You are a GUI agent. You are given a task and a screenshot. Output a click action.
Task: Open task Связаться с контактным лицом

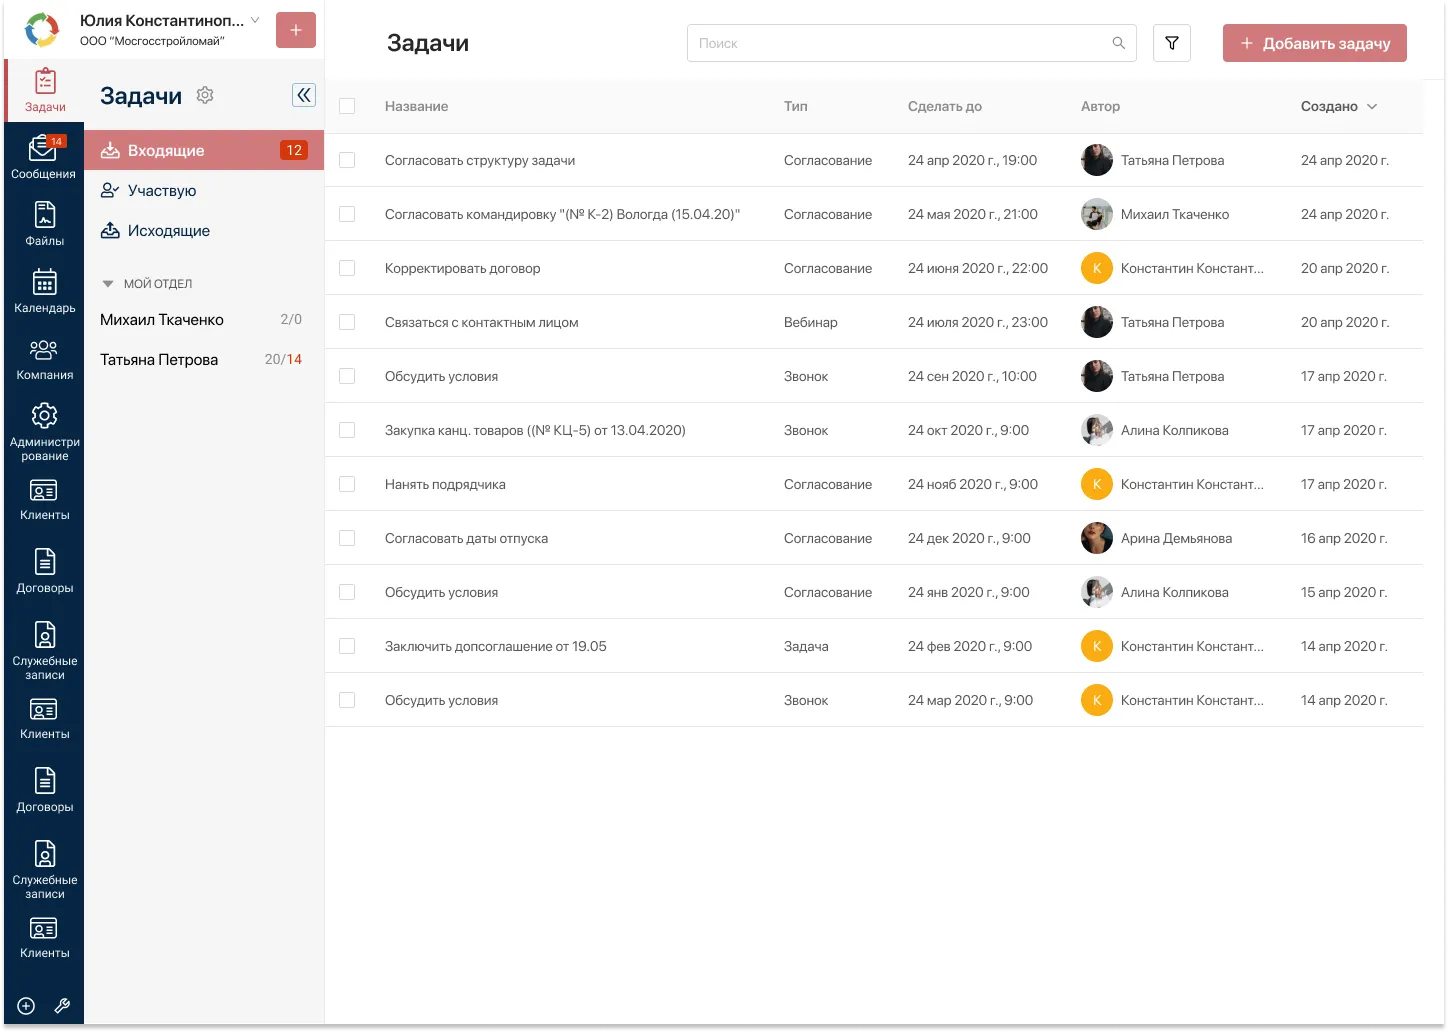point(481,322)
